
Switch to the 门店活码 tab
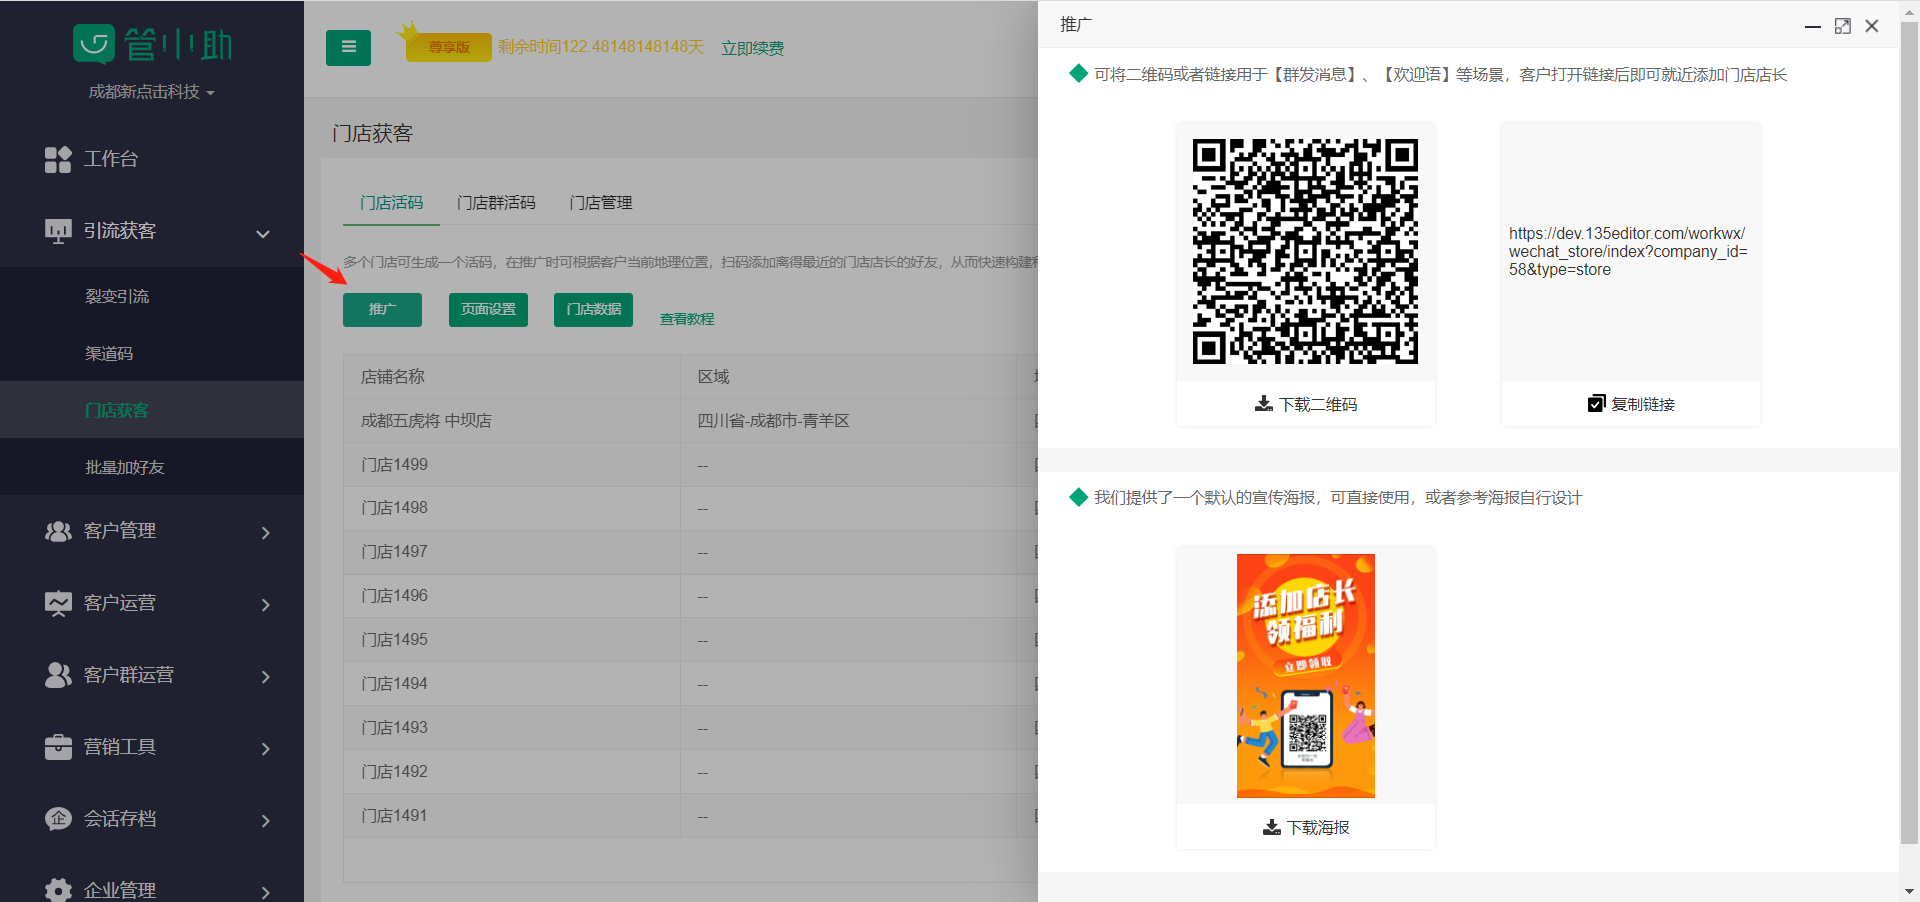coord(391,203)
